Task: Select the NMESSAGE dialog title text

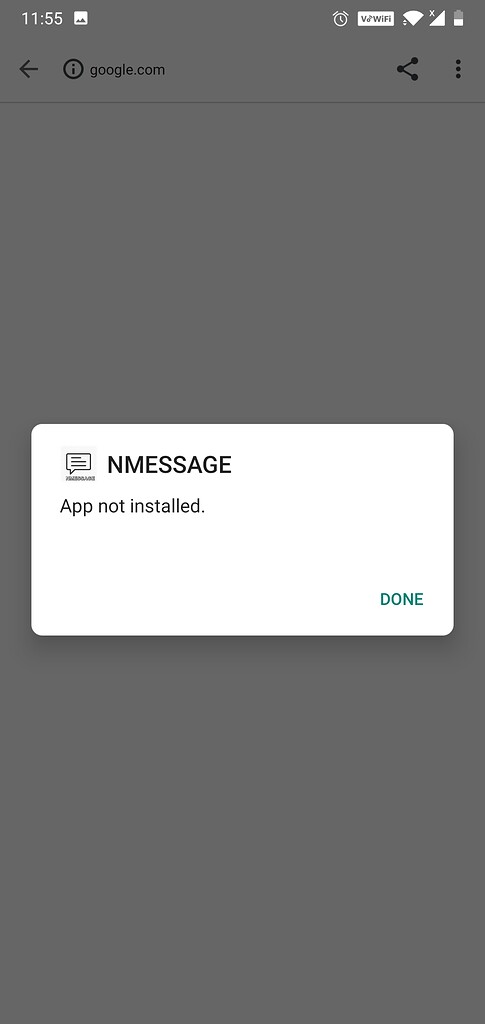Action: click(169, 464)
